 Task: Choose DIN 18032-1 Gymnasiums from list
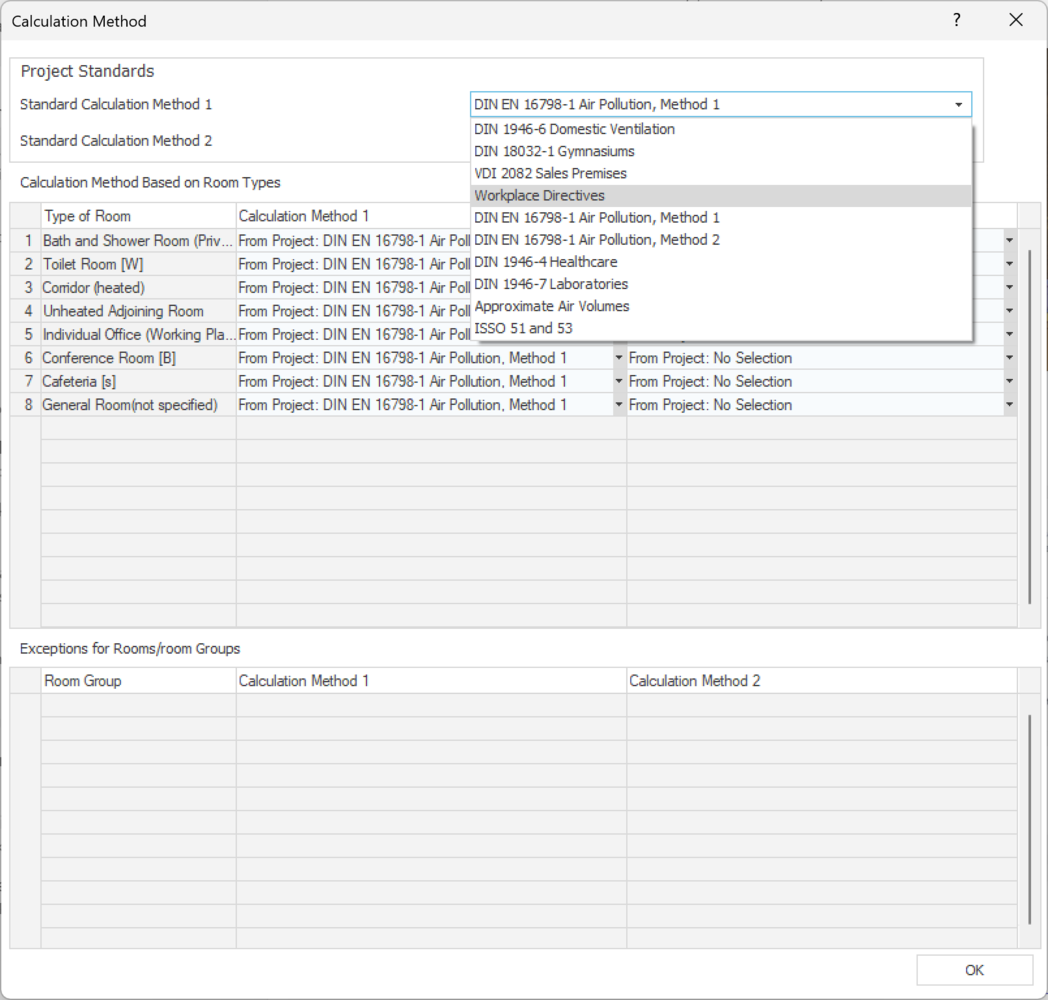tap(555, 151)
